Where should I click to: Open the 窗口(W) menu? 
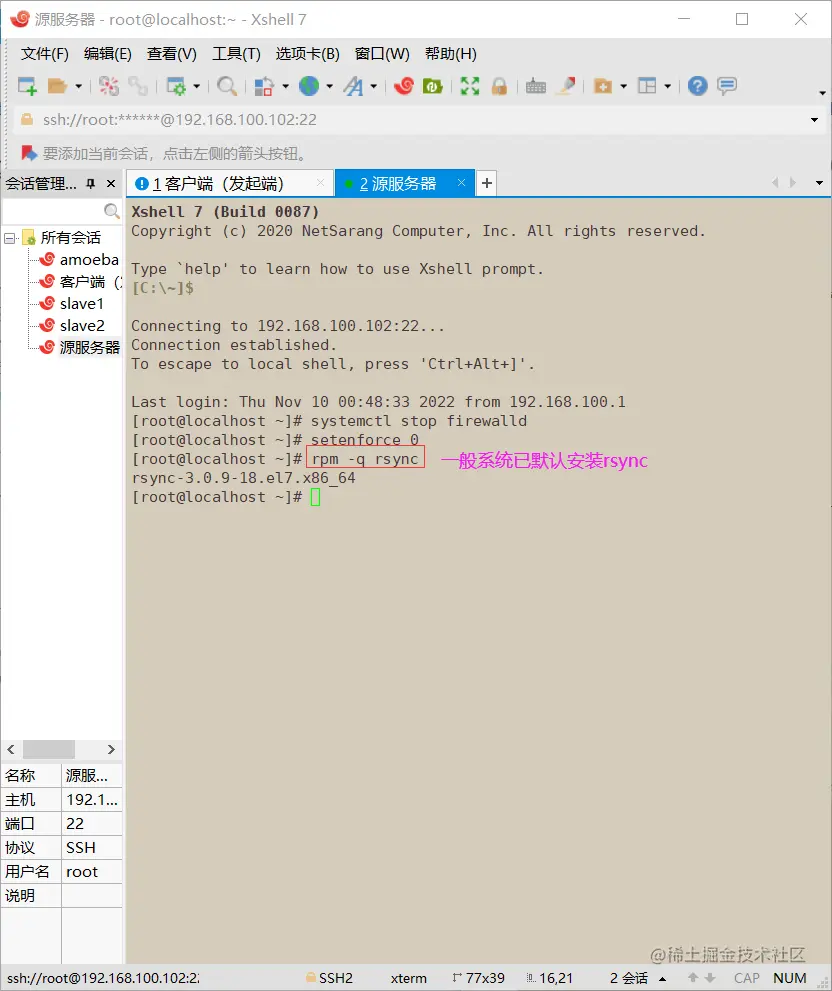click(382, 54)
